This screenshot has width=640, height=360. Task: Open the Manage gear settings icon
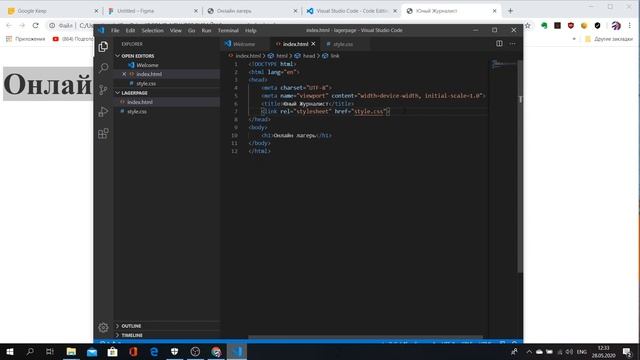(103, 327)
